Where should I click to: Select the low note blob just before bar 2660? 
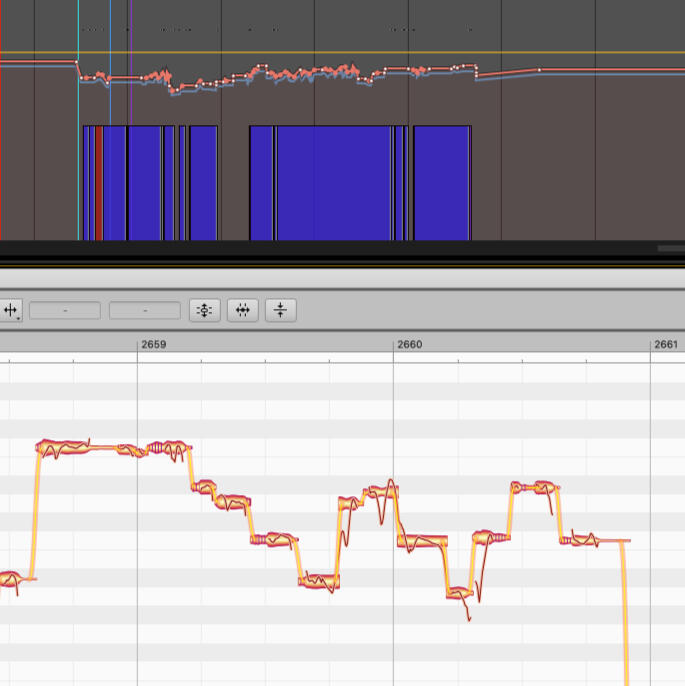(x=319, y=580)
